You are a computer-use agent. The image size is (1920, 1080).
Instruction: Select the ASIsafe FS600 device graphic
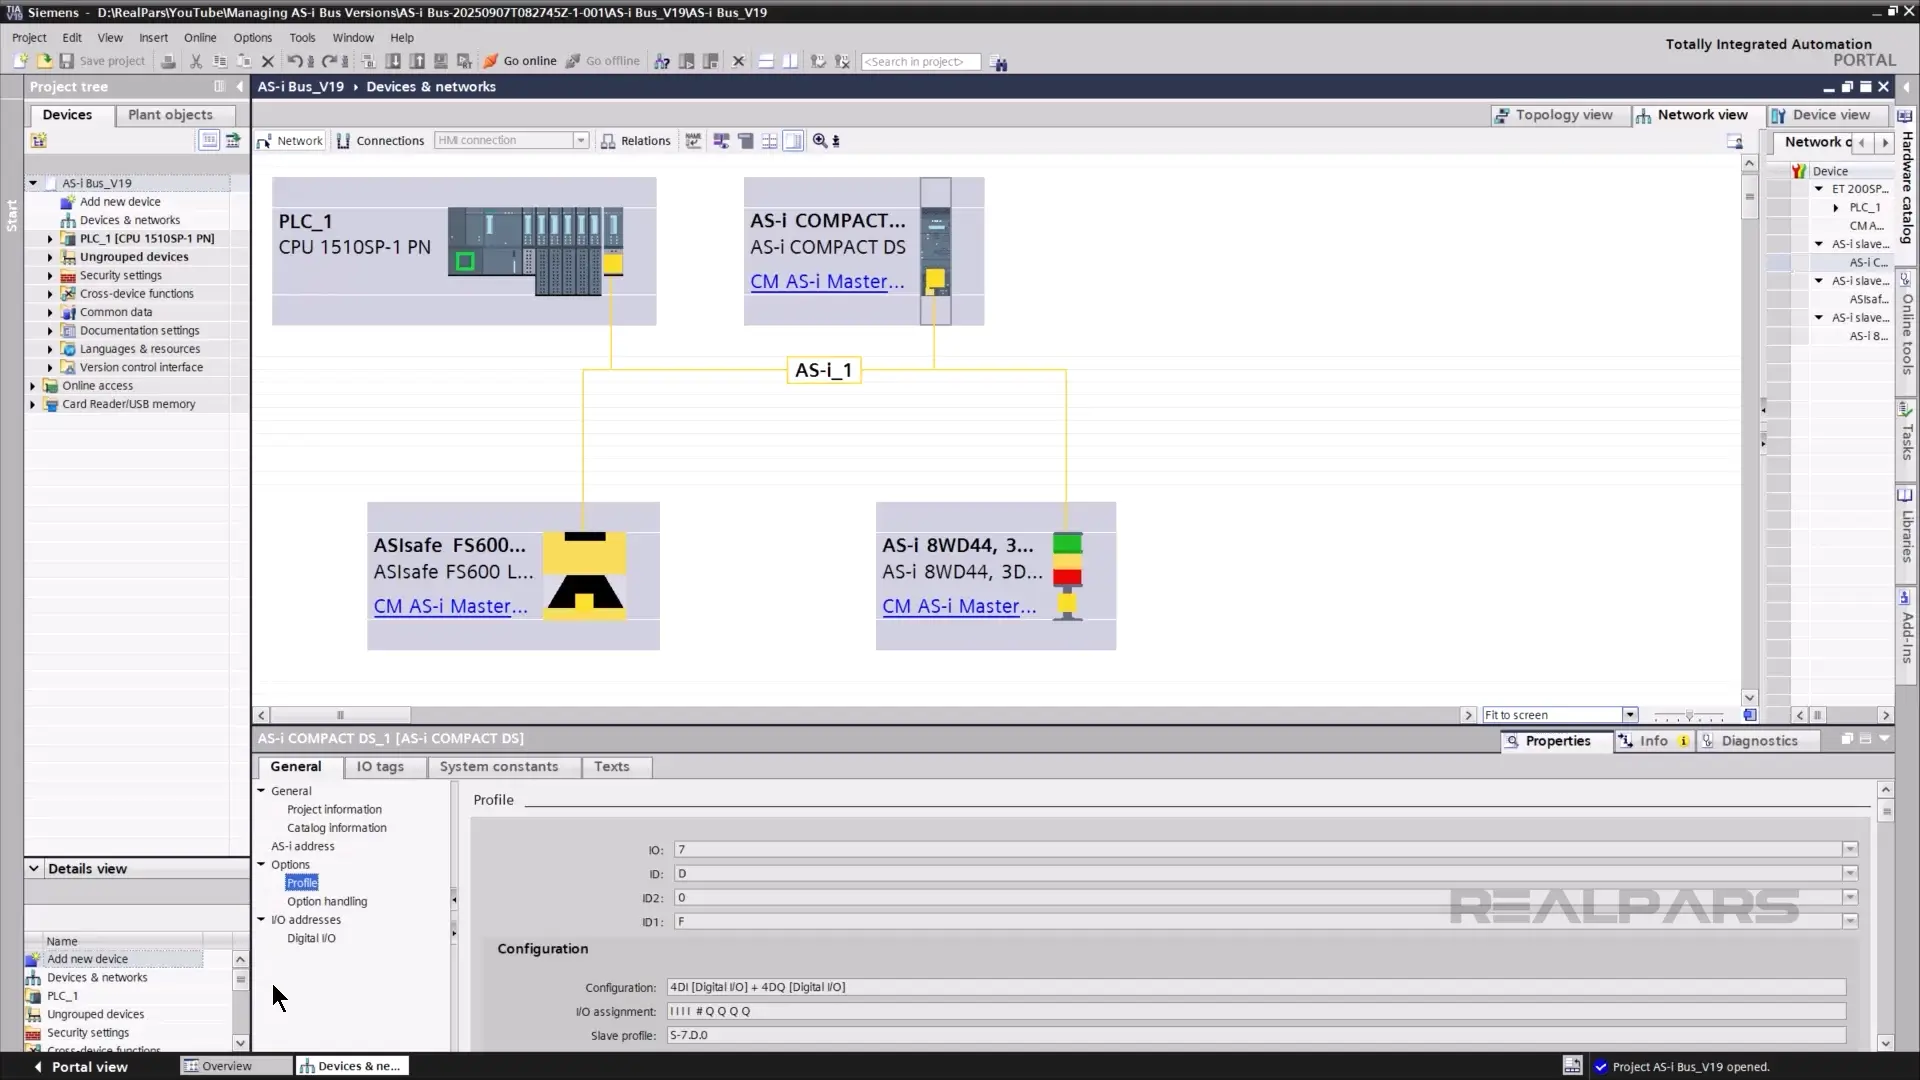coord(585,576)
